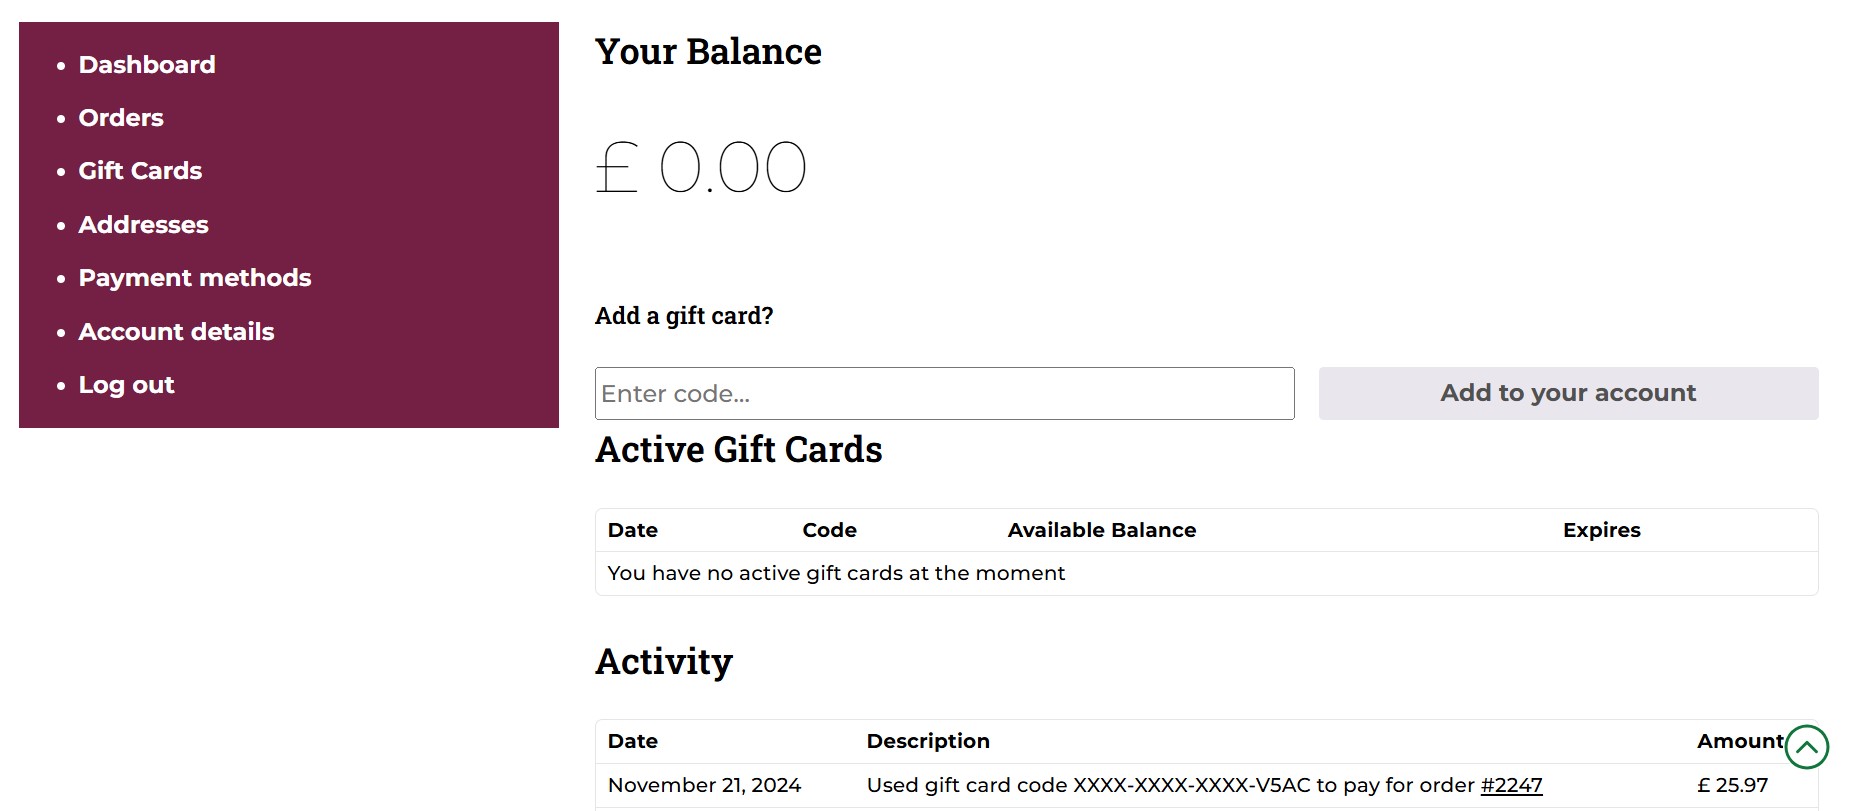Select Gift Cards in the sidebar
Viewport: 1854px width, 811px height.
coord(140,171)
